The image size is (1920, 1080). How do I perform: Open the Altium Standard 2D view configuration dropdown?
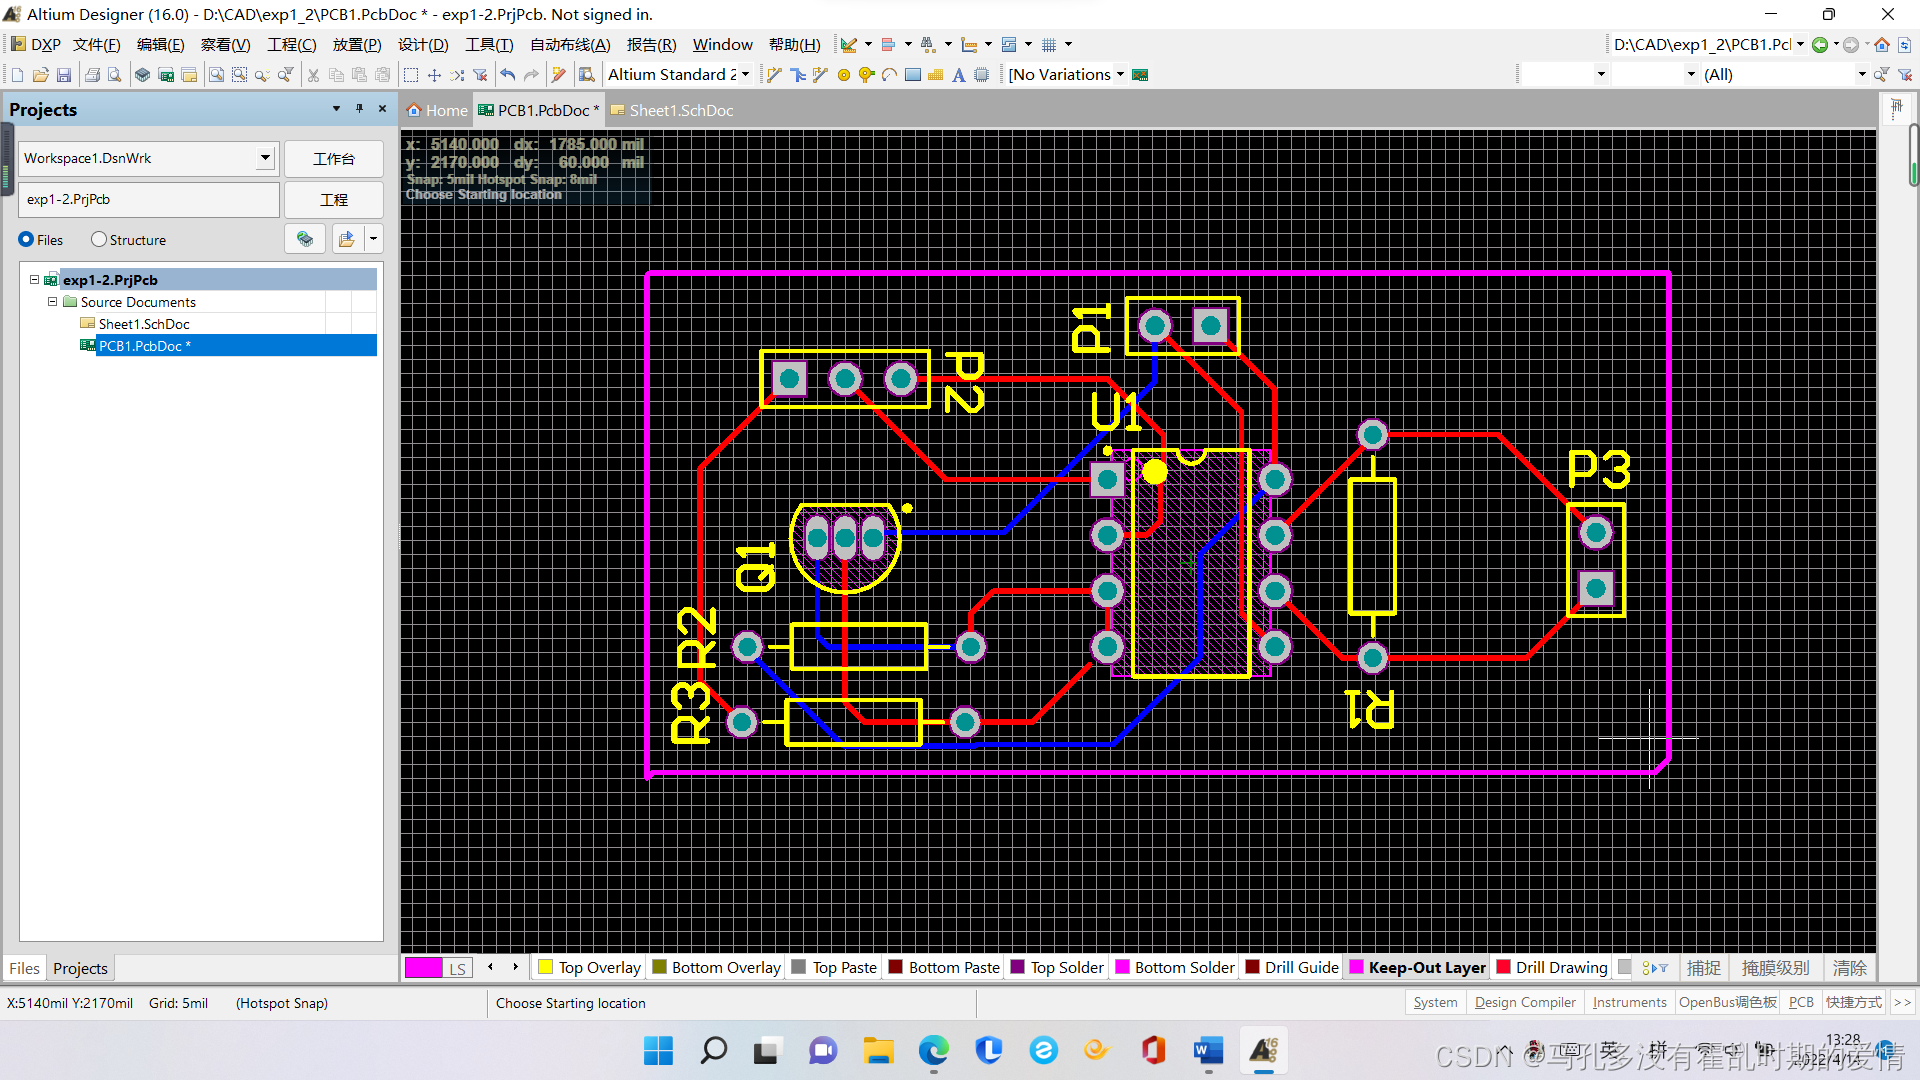tap(745, 75)
